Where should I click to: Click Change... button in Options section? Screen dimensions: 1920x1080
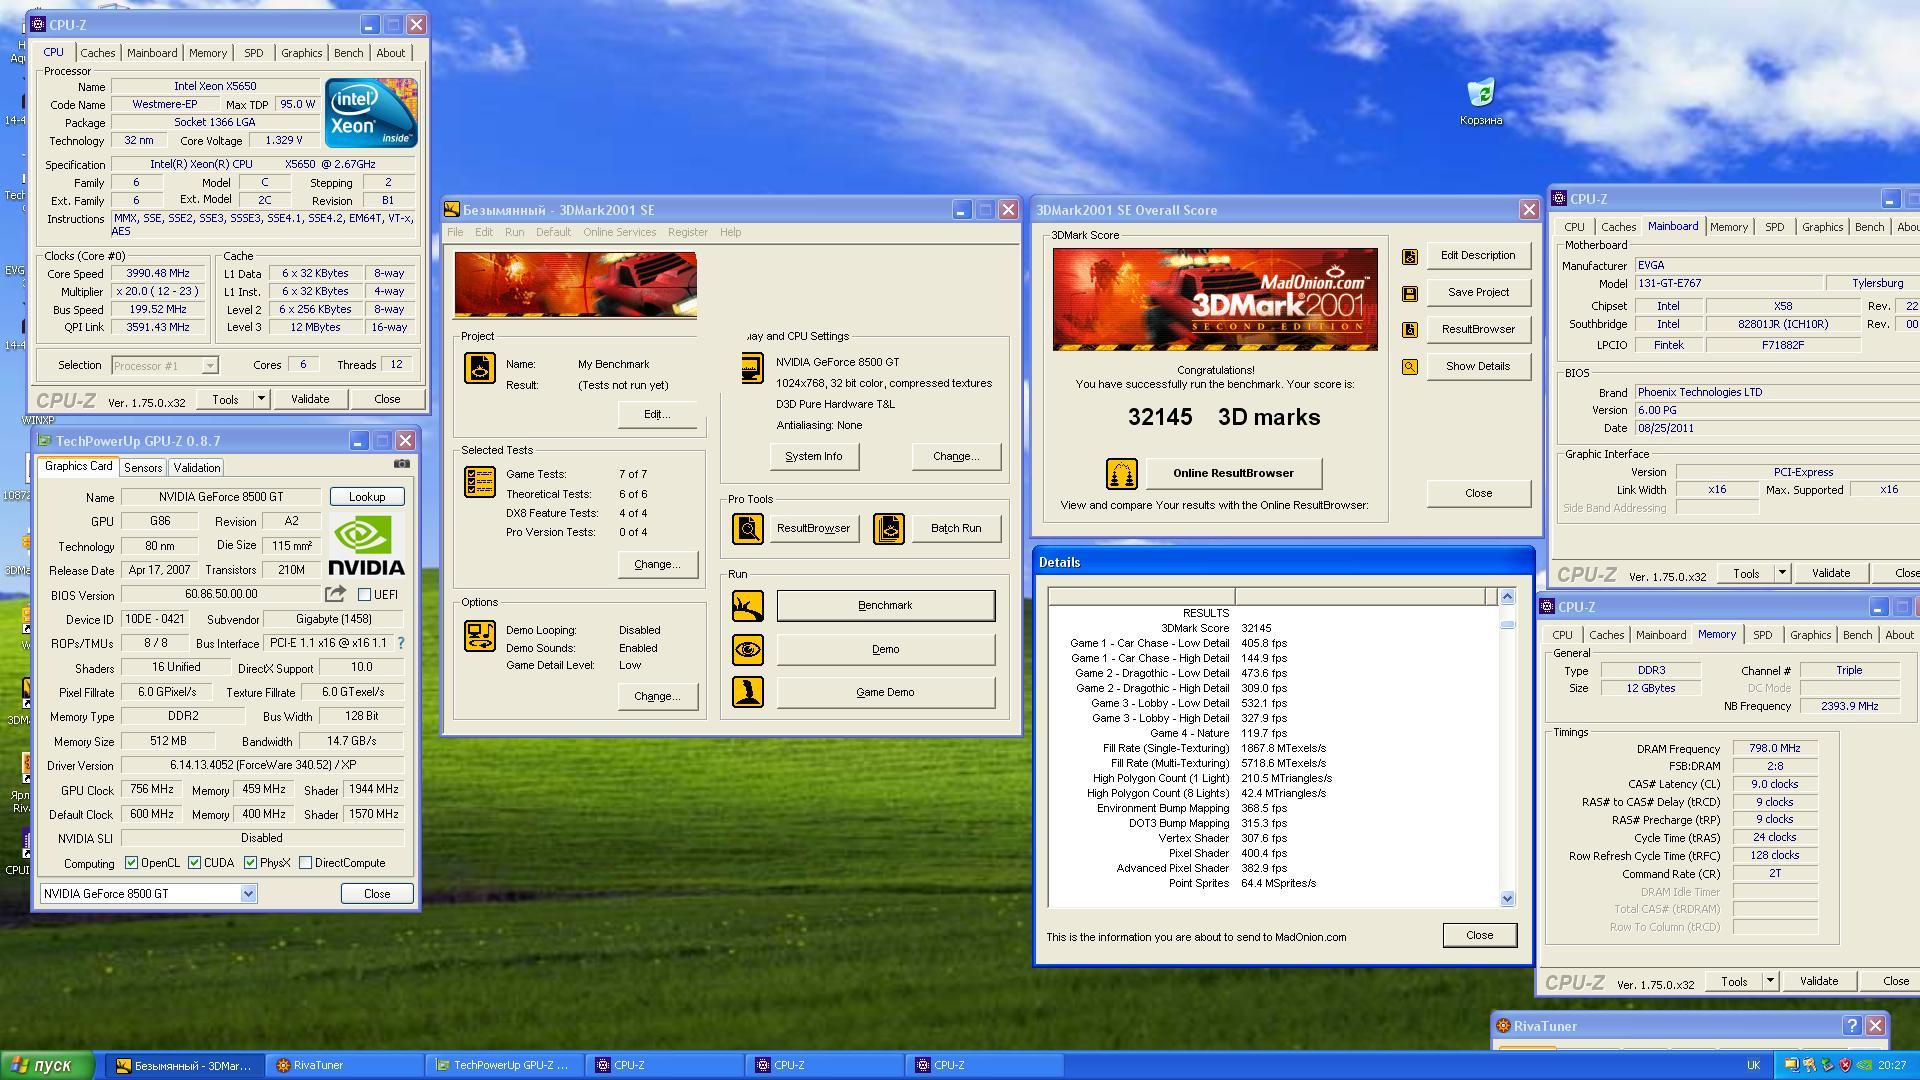click(656, 696)
